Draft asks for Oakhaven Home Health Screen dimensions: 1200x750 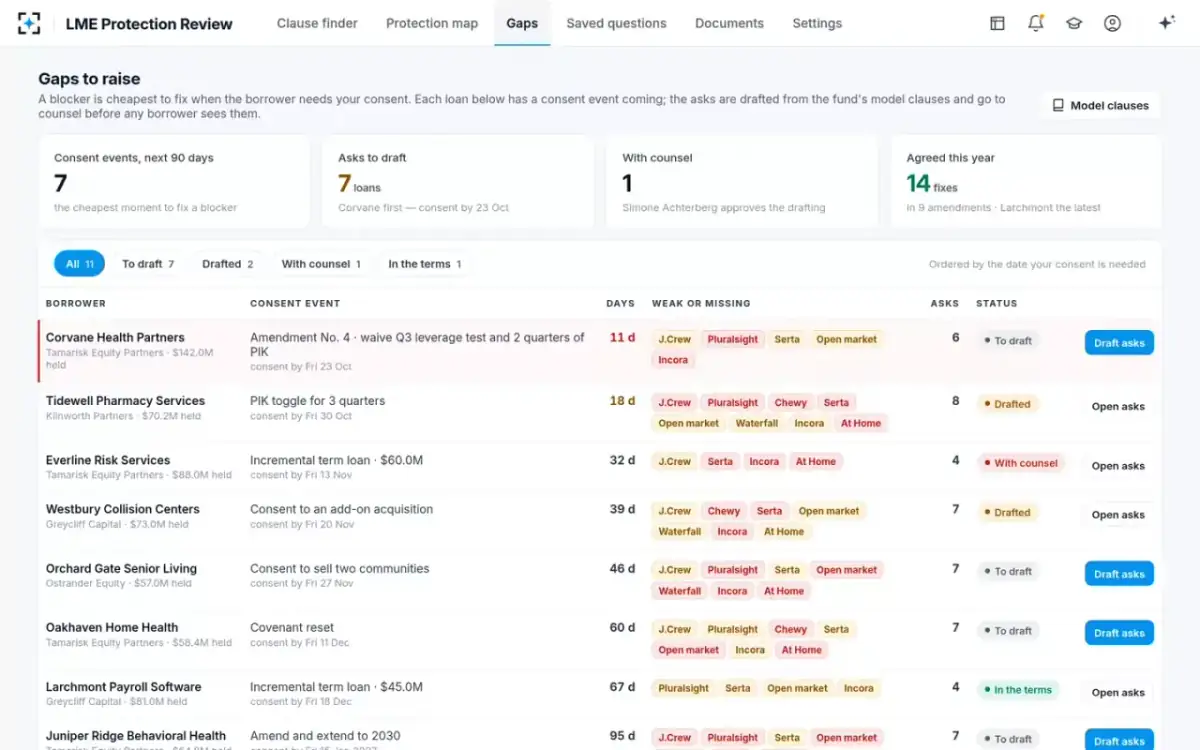(x=1119, y=633)
